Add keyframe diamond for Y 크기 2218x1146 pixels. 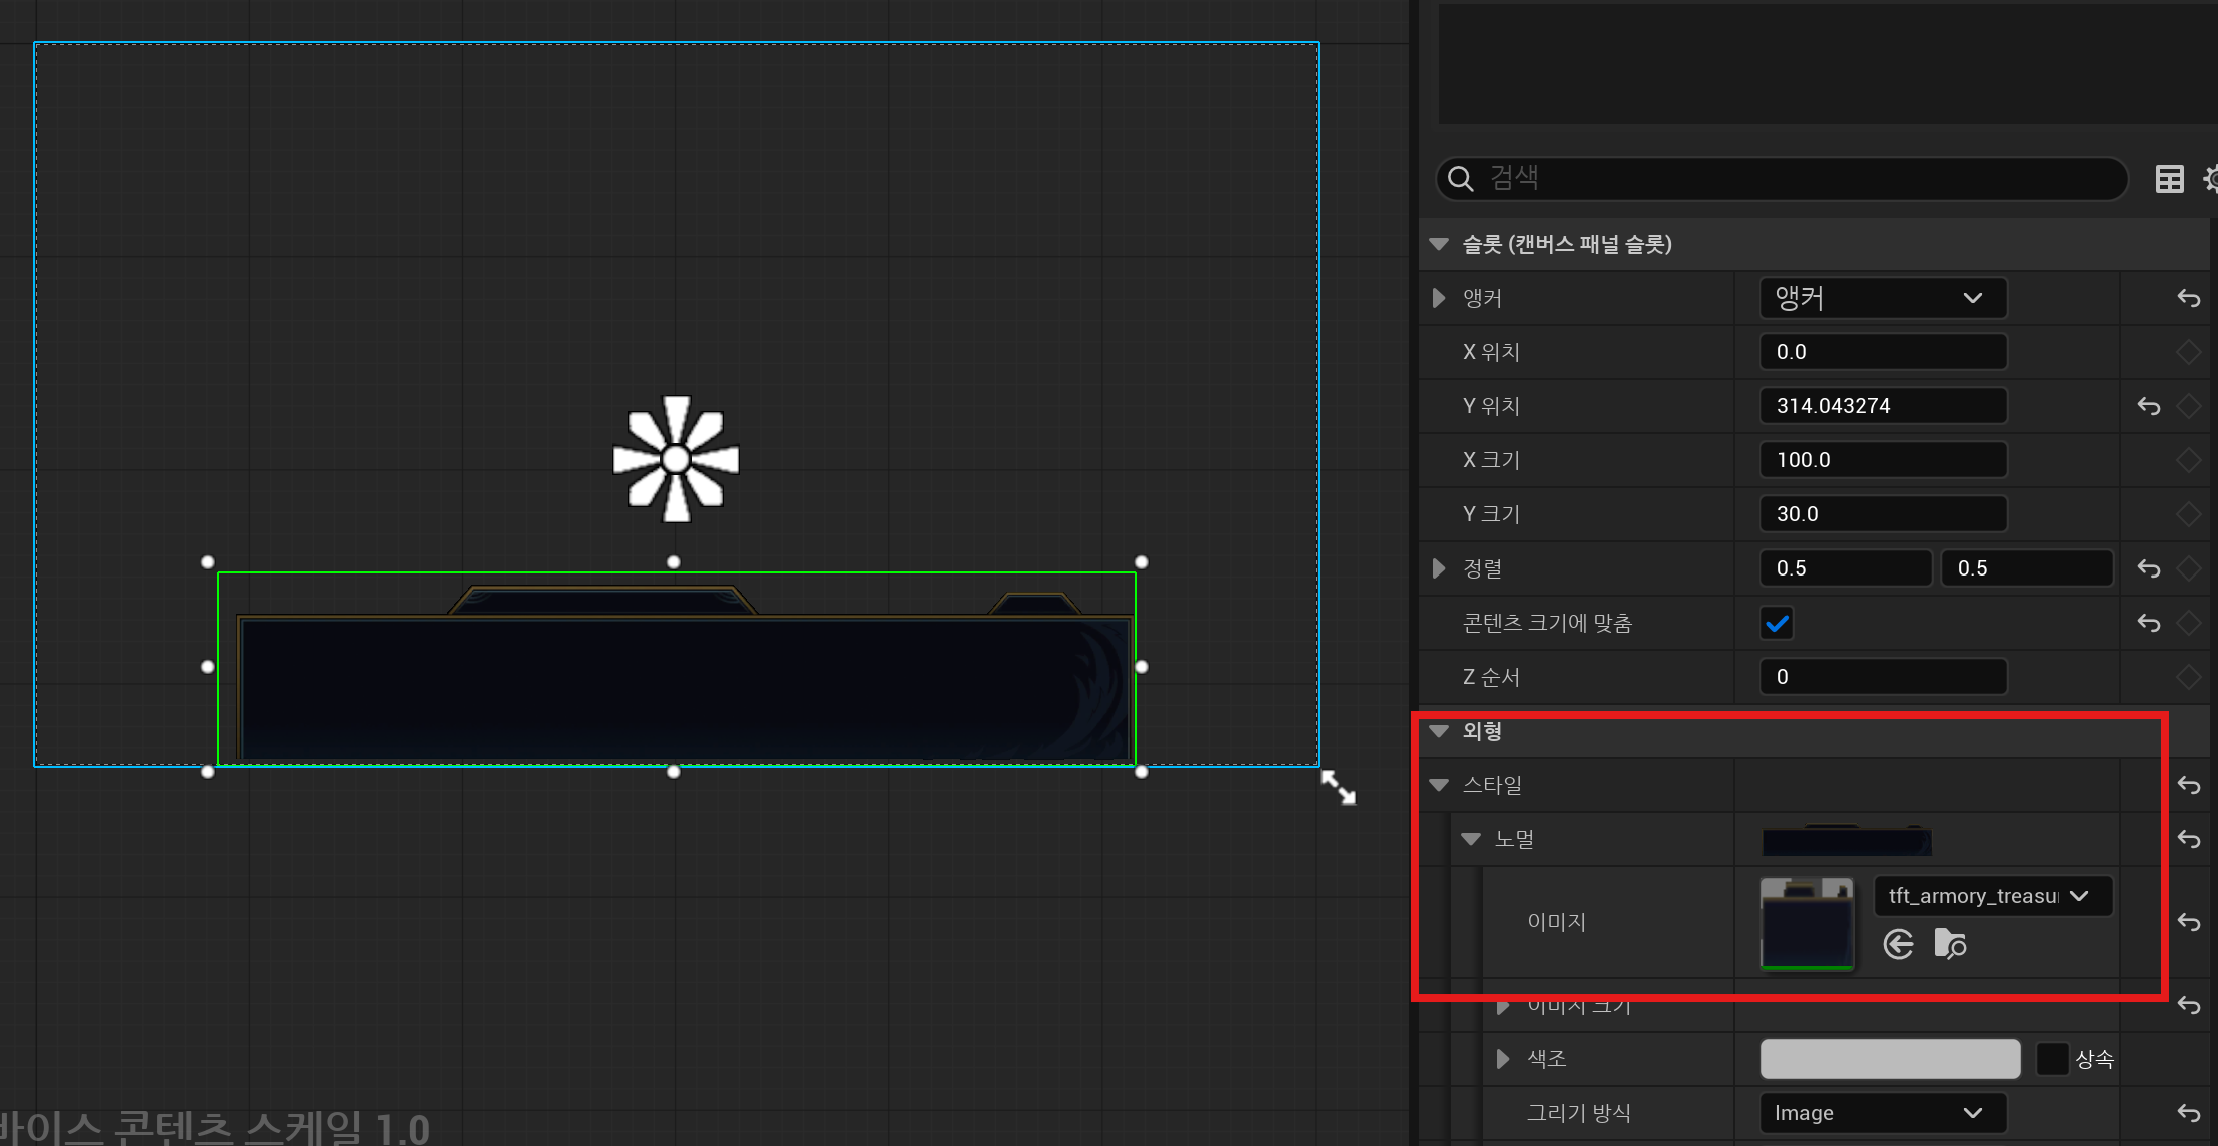click(x=2188, y=514)
